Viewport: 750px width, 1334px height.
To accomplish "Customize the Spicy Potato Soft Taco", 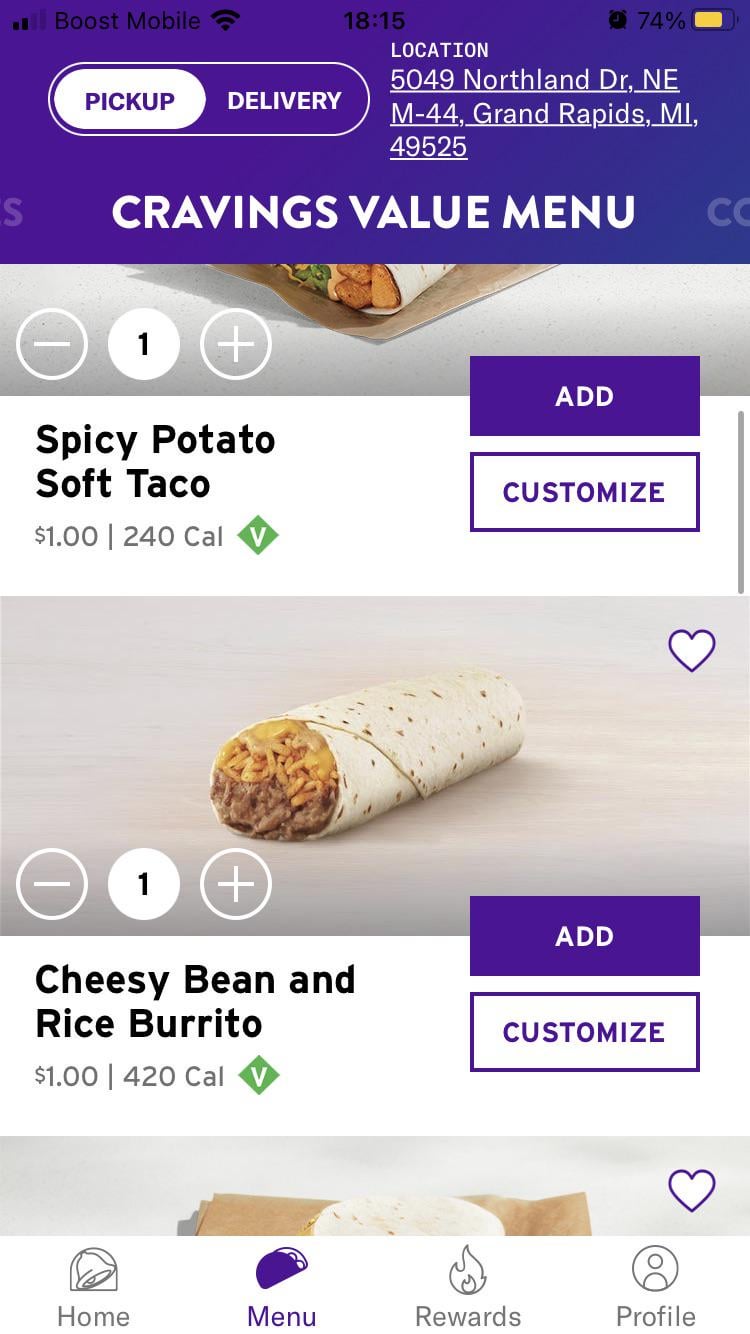I will tap(584, 492).
